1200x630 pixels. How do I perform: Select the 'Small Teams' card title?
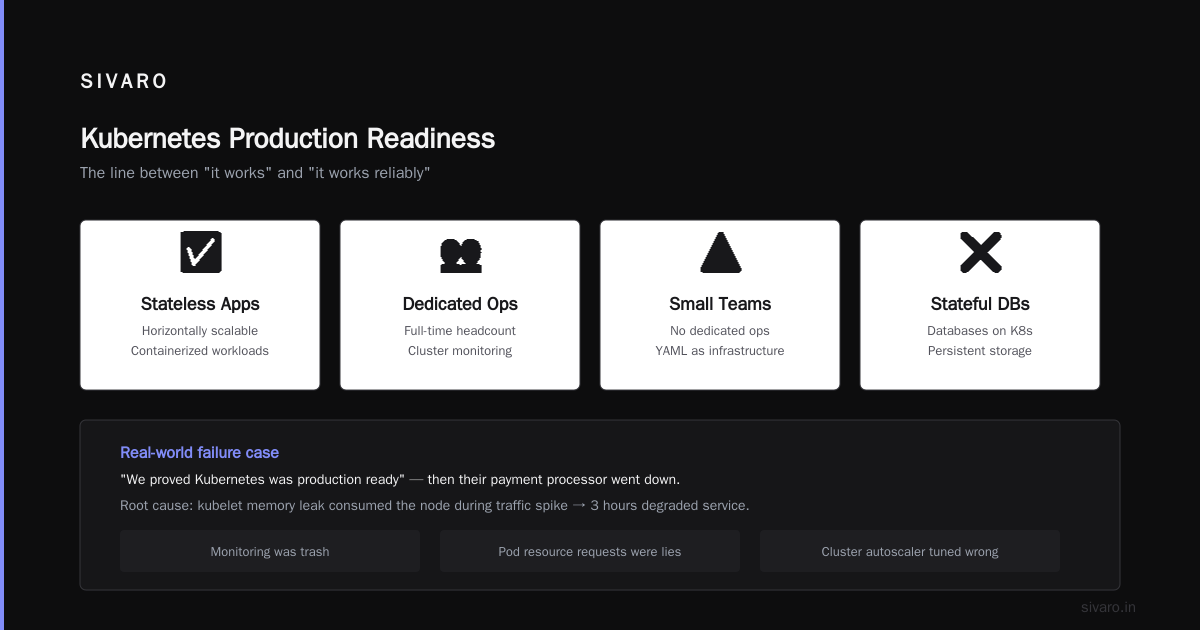click(x=720, y=304)
